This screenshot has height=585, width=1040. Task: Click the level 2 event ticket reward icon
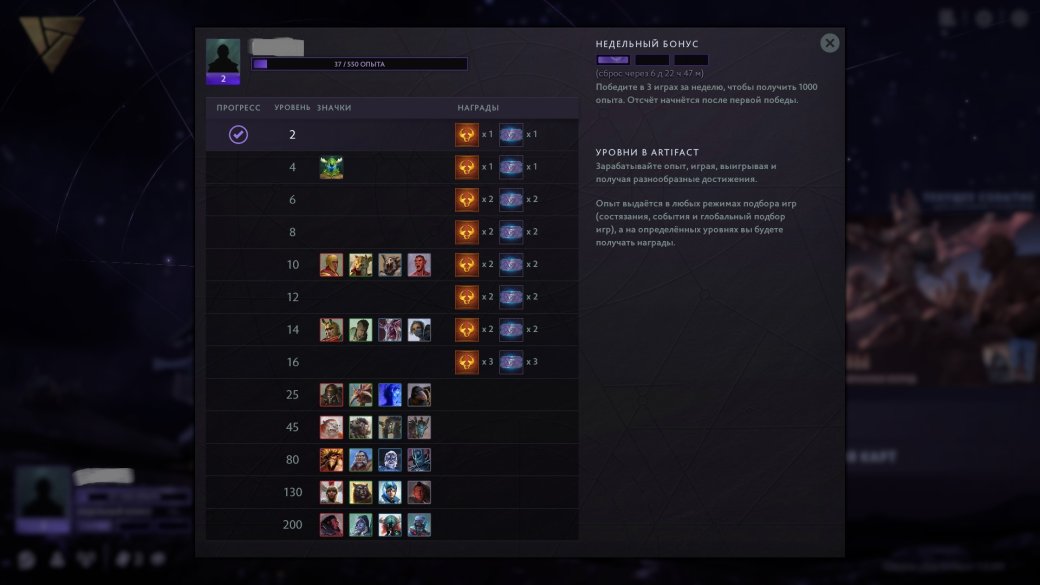click(511, 135)
